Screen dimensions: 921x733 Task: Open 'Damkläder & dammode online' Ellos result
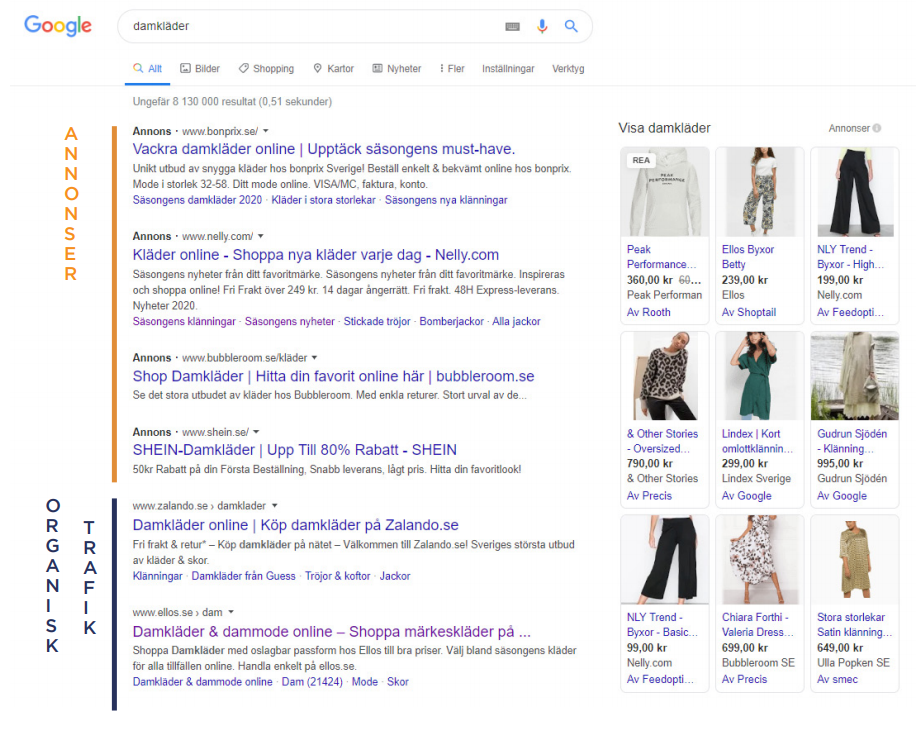(331, 631)
